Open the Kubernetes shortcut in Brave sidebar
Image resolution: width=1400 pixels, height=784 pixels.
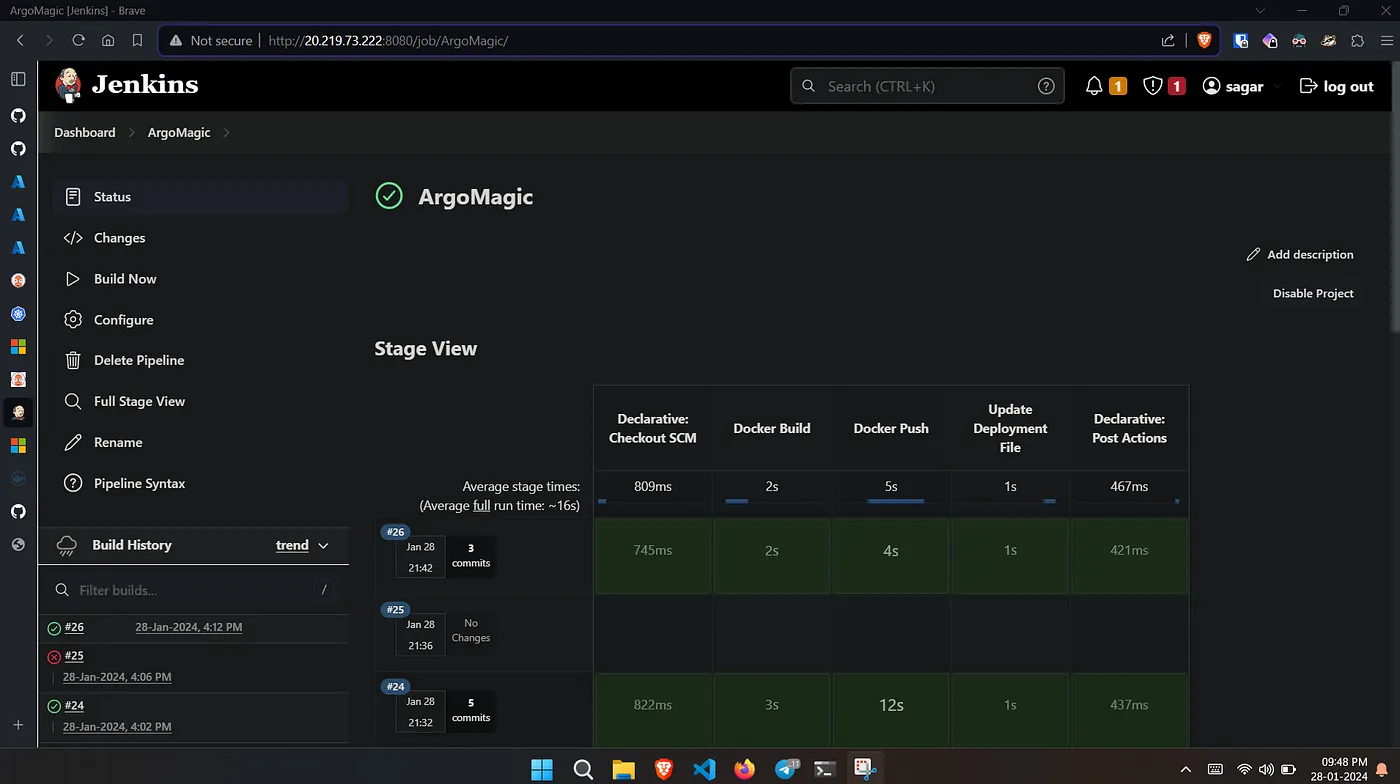click(x=18, y=313)
